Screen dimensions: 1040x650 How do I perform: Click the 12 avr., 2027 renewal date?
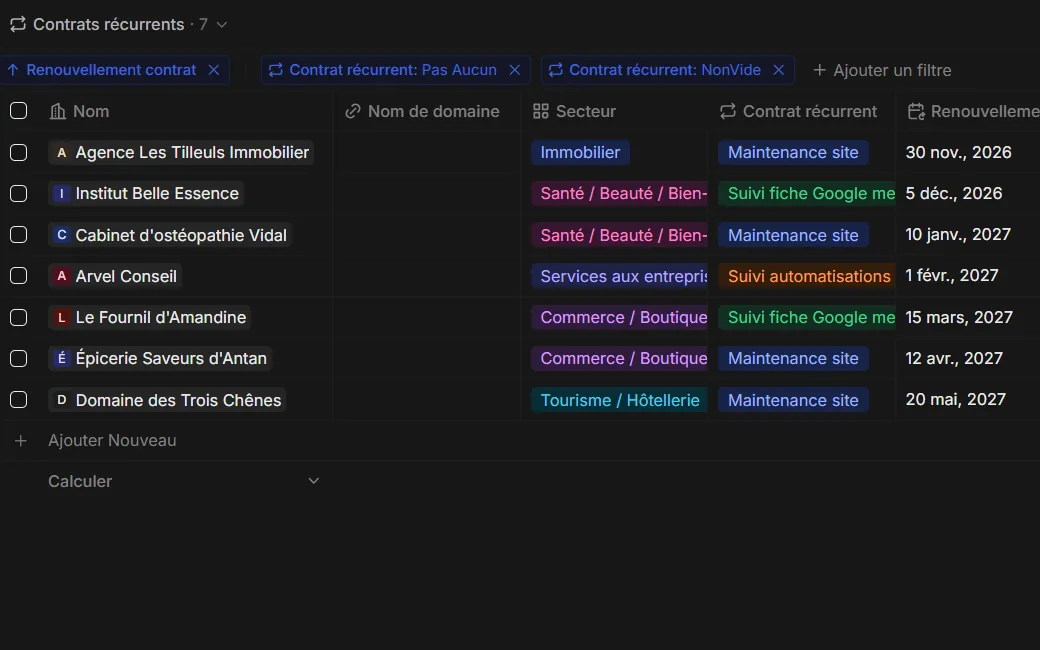point(954,359)
